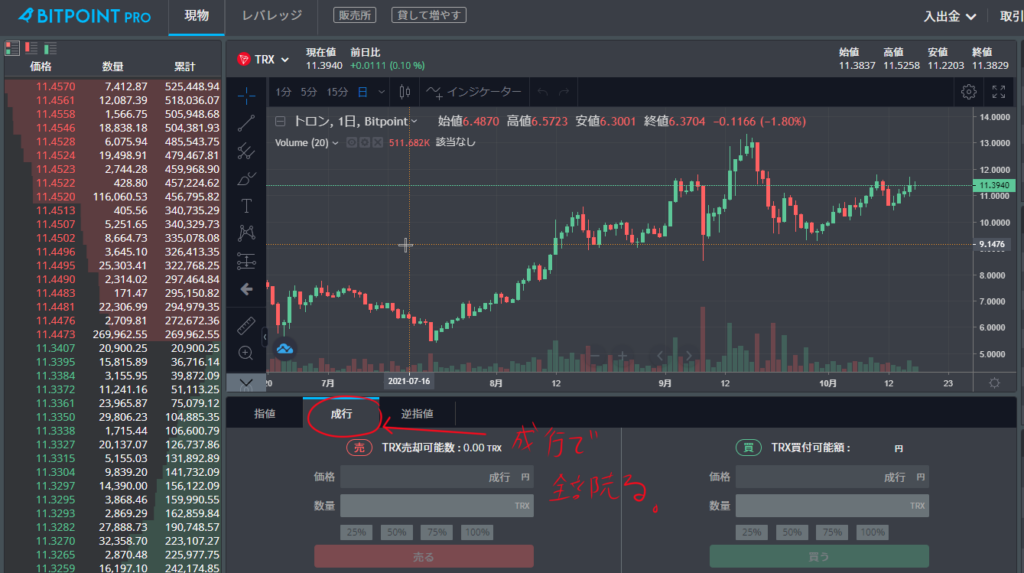This screenshot has height=573, width=1024.
Task: Click ask price 11.4570 in order book
Action: pos(56,86)
